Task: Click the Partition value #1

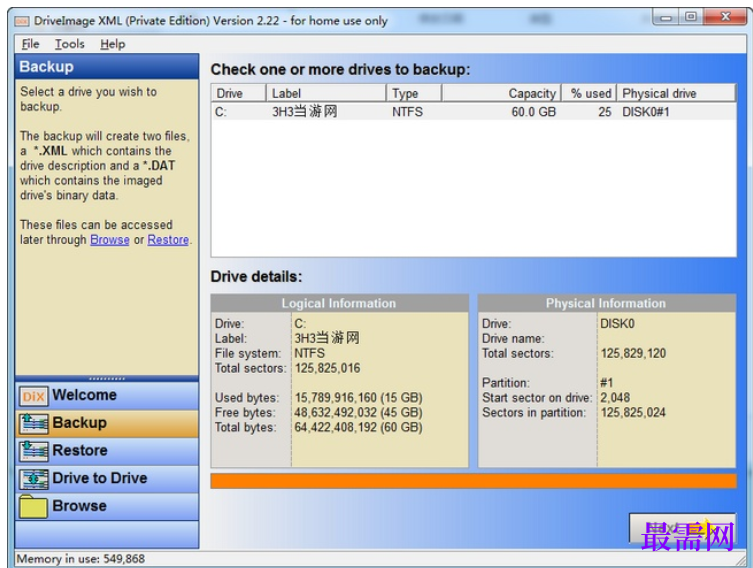Action: [x=607, y=383]
